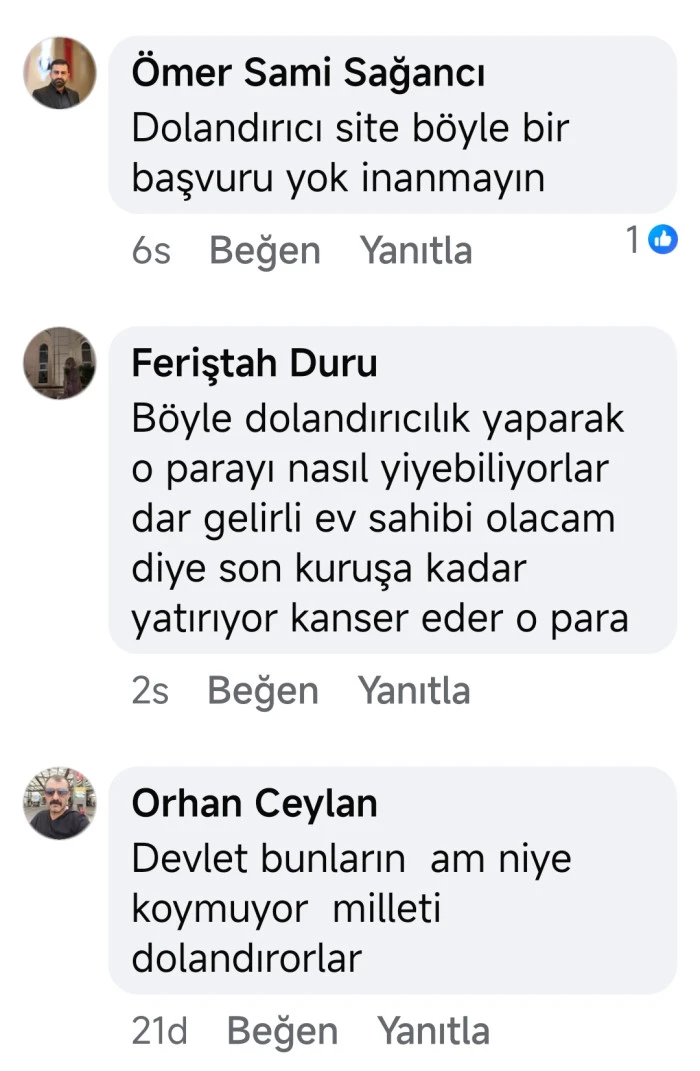This screenshot has width=700, height=1071.
Task: Reply to Ömer Sami Sağancı via Yanıtla
Action: coord(415,250)
